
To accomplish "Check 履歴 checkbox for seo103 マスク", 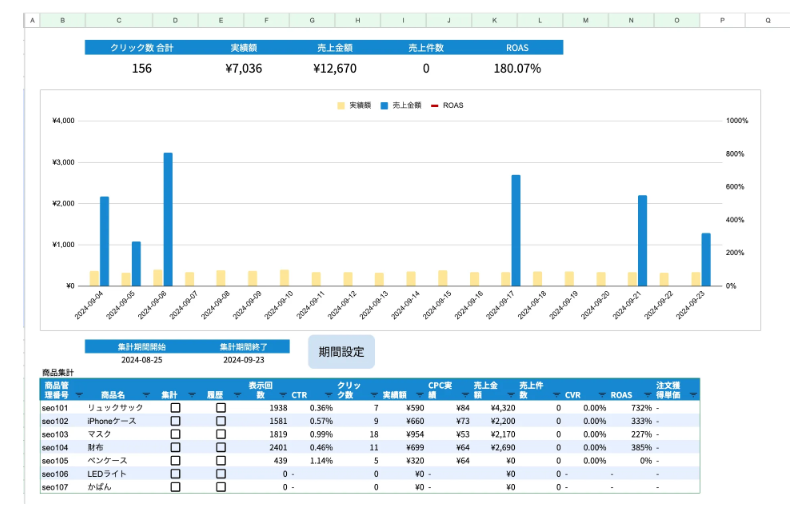I will coord(221,434).
